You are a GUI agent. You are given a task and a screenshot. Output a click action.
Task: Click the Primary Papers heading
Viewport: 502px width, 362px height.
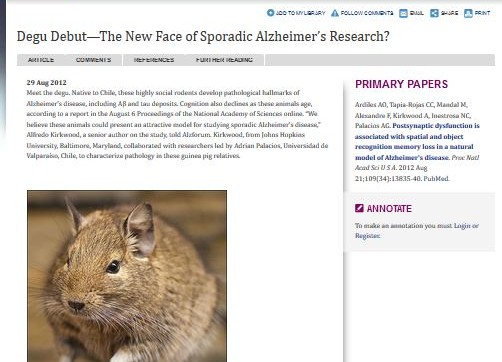(x=401, y=84)
